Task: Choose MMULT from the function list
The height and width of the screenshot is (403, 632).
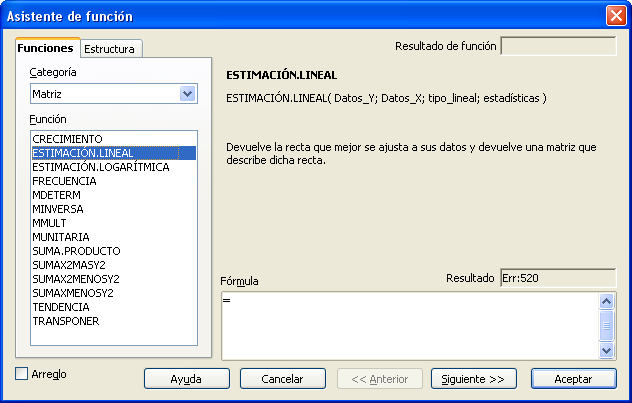Action: (52, 223)
